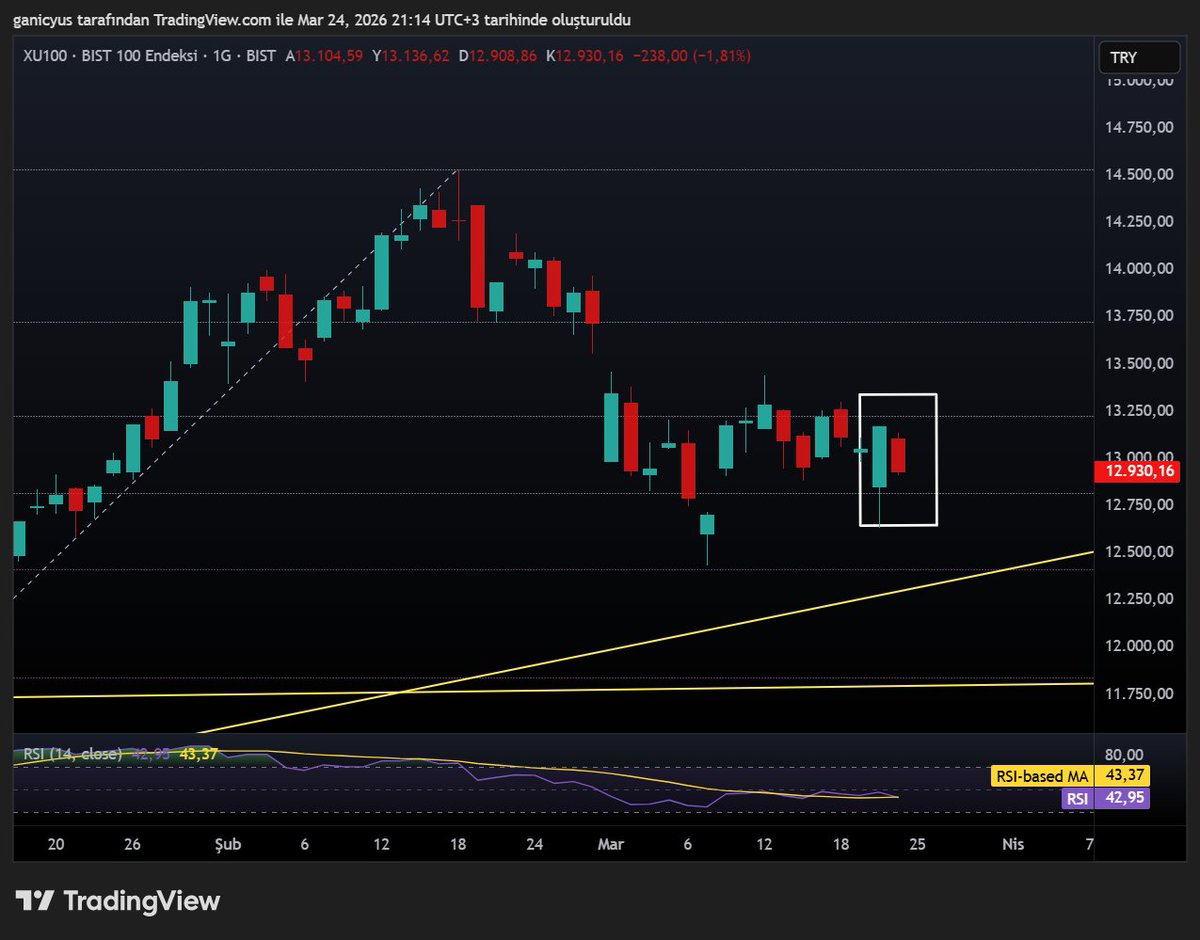Click the Mar month label on time axis
Viewport: 1200px width, 940px height.
coord(610,845)
